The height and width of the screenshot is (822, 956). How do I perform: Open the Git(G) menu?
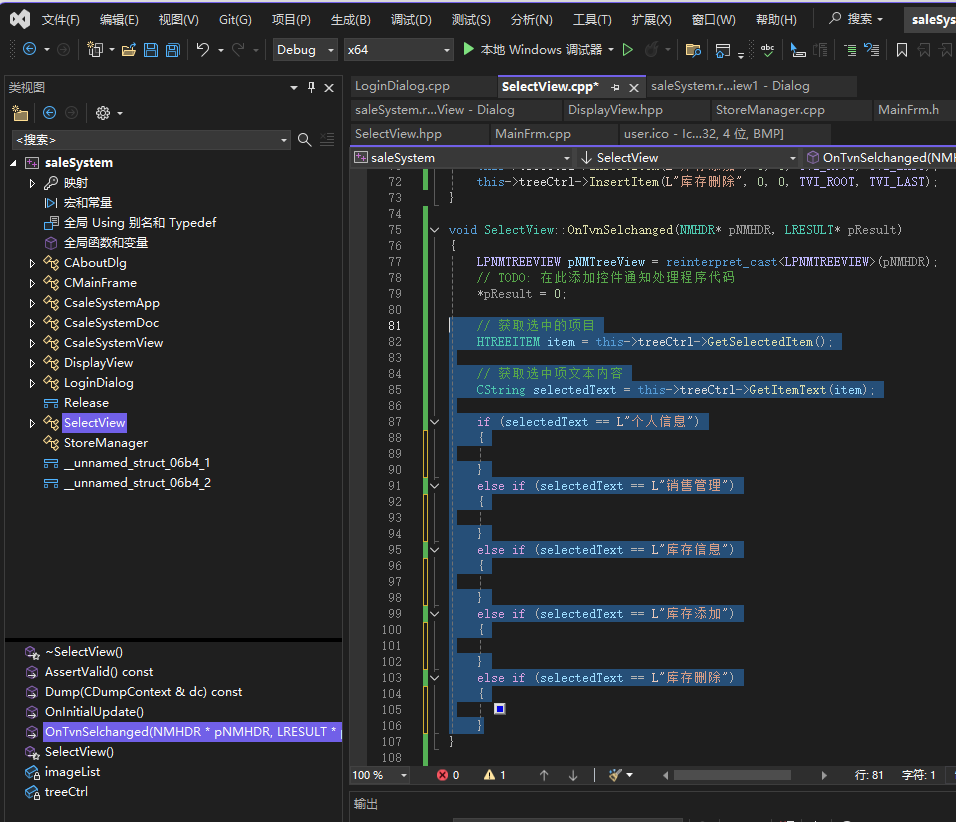pyautogui.click(x=235, y=20)
